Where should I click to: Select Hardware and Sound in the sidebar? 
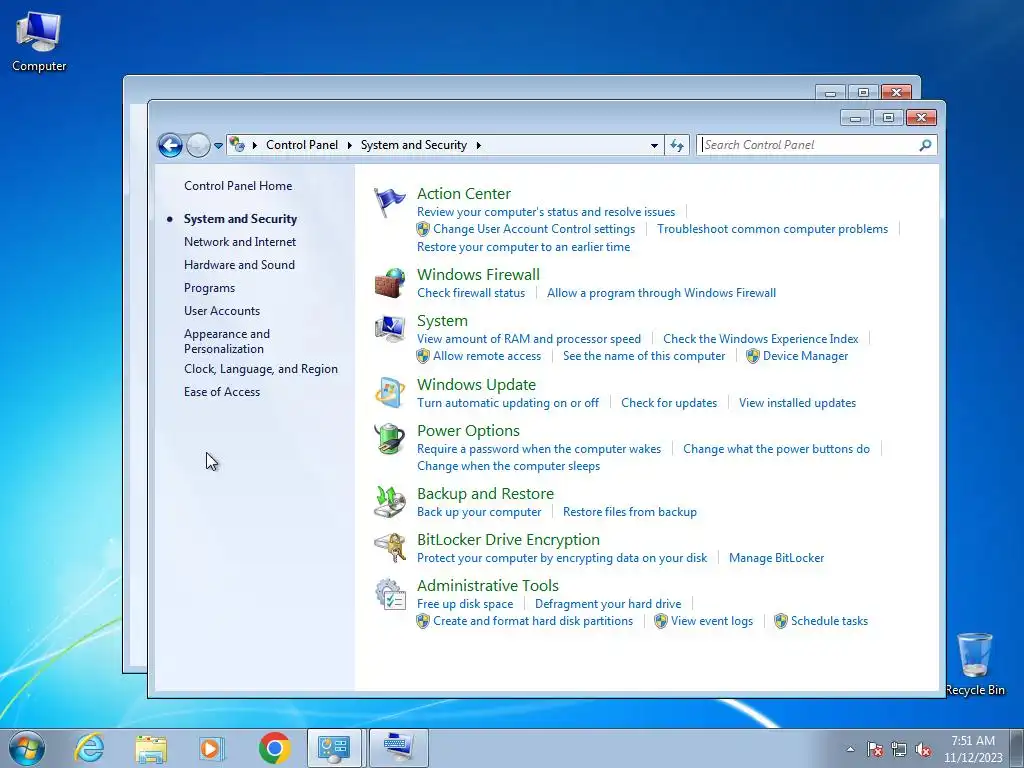pyautogui.click(x=239, y=264)
